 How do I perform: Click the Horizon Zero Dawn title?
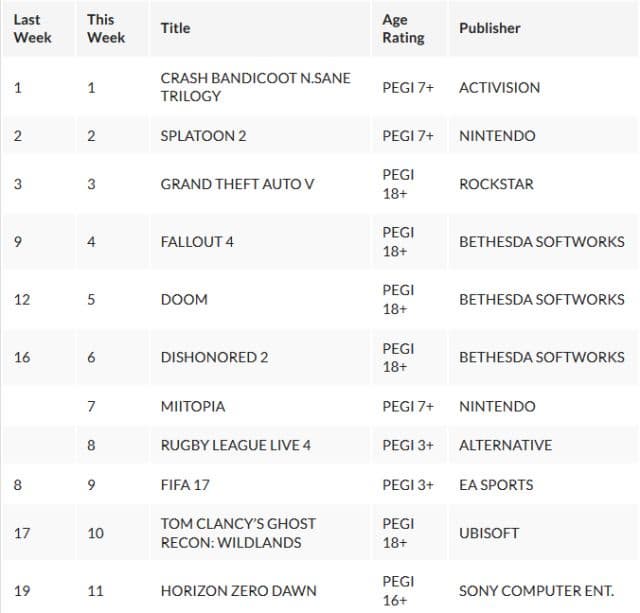click(238, 591)
